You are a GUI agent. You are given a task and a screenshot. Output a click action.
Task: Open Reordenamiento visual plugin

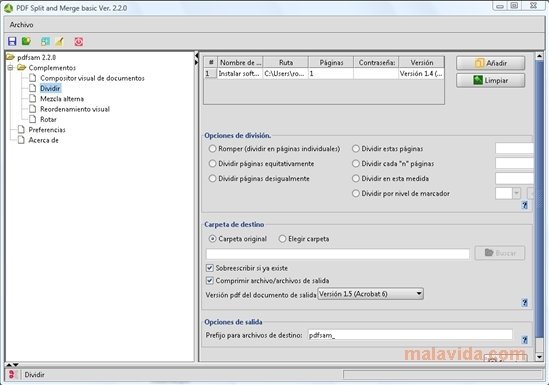(75, 109)
